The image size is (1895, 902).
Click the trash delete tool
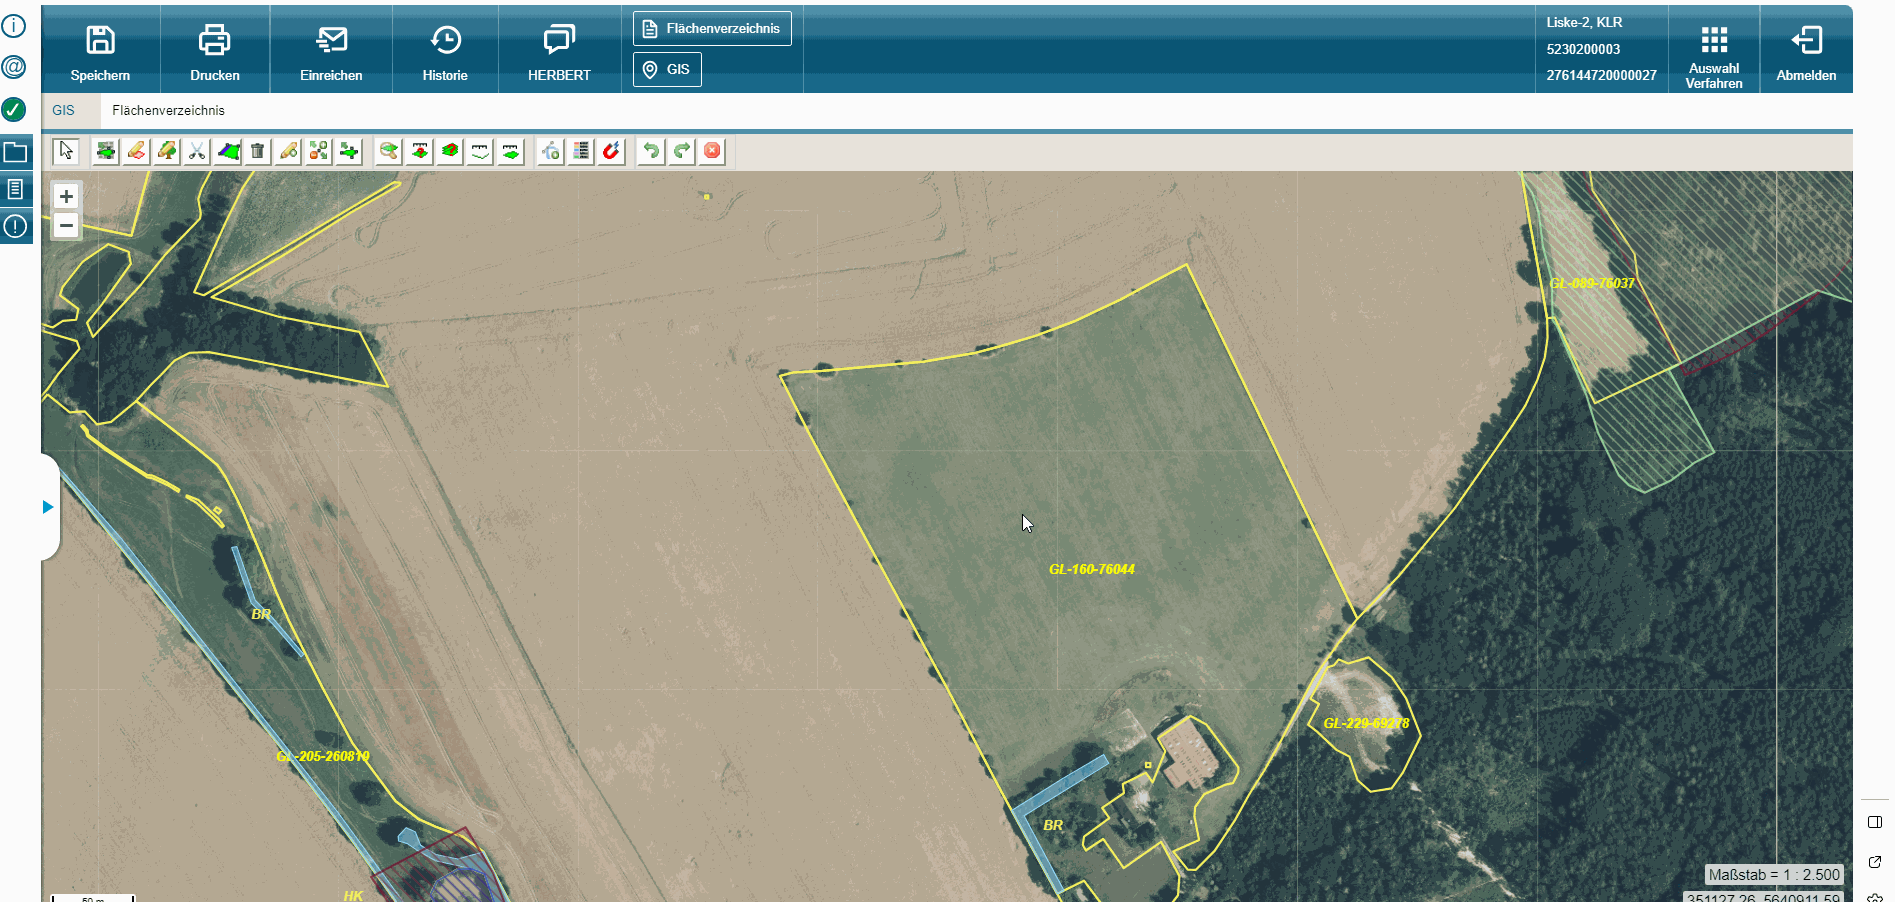point(258,151)
